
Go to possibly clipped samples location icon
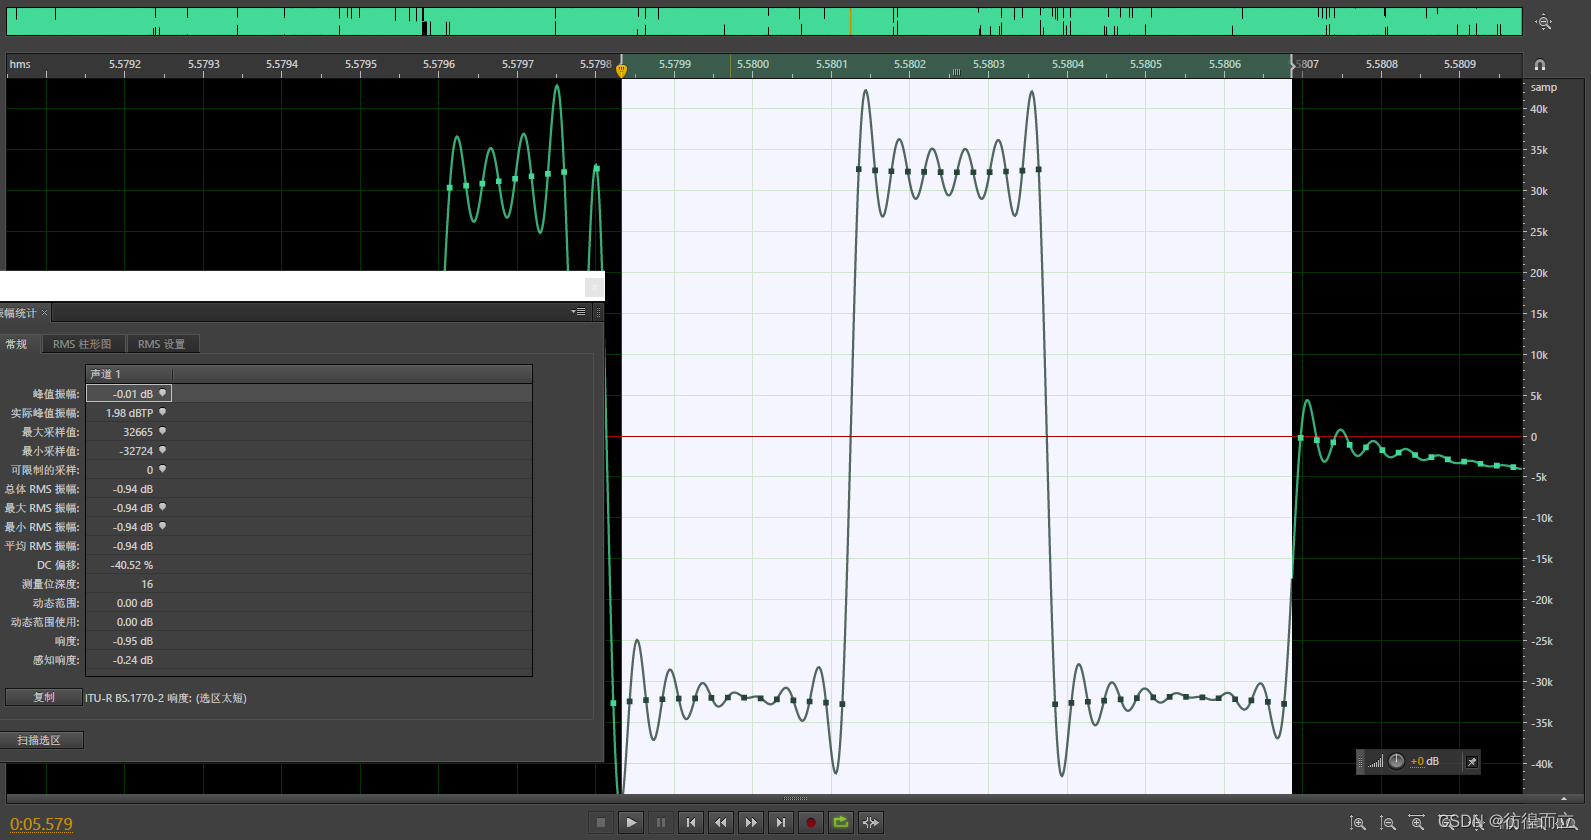point(162,469)
